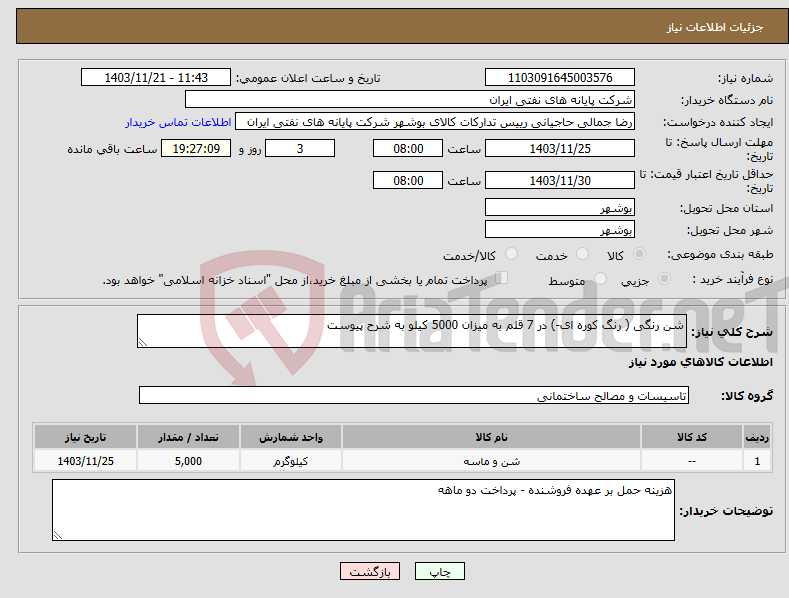Screen dimensions: 789x598
Task: Click the row number 1 cell
Action: [x=757, y=461]
